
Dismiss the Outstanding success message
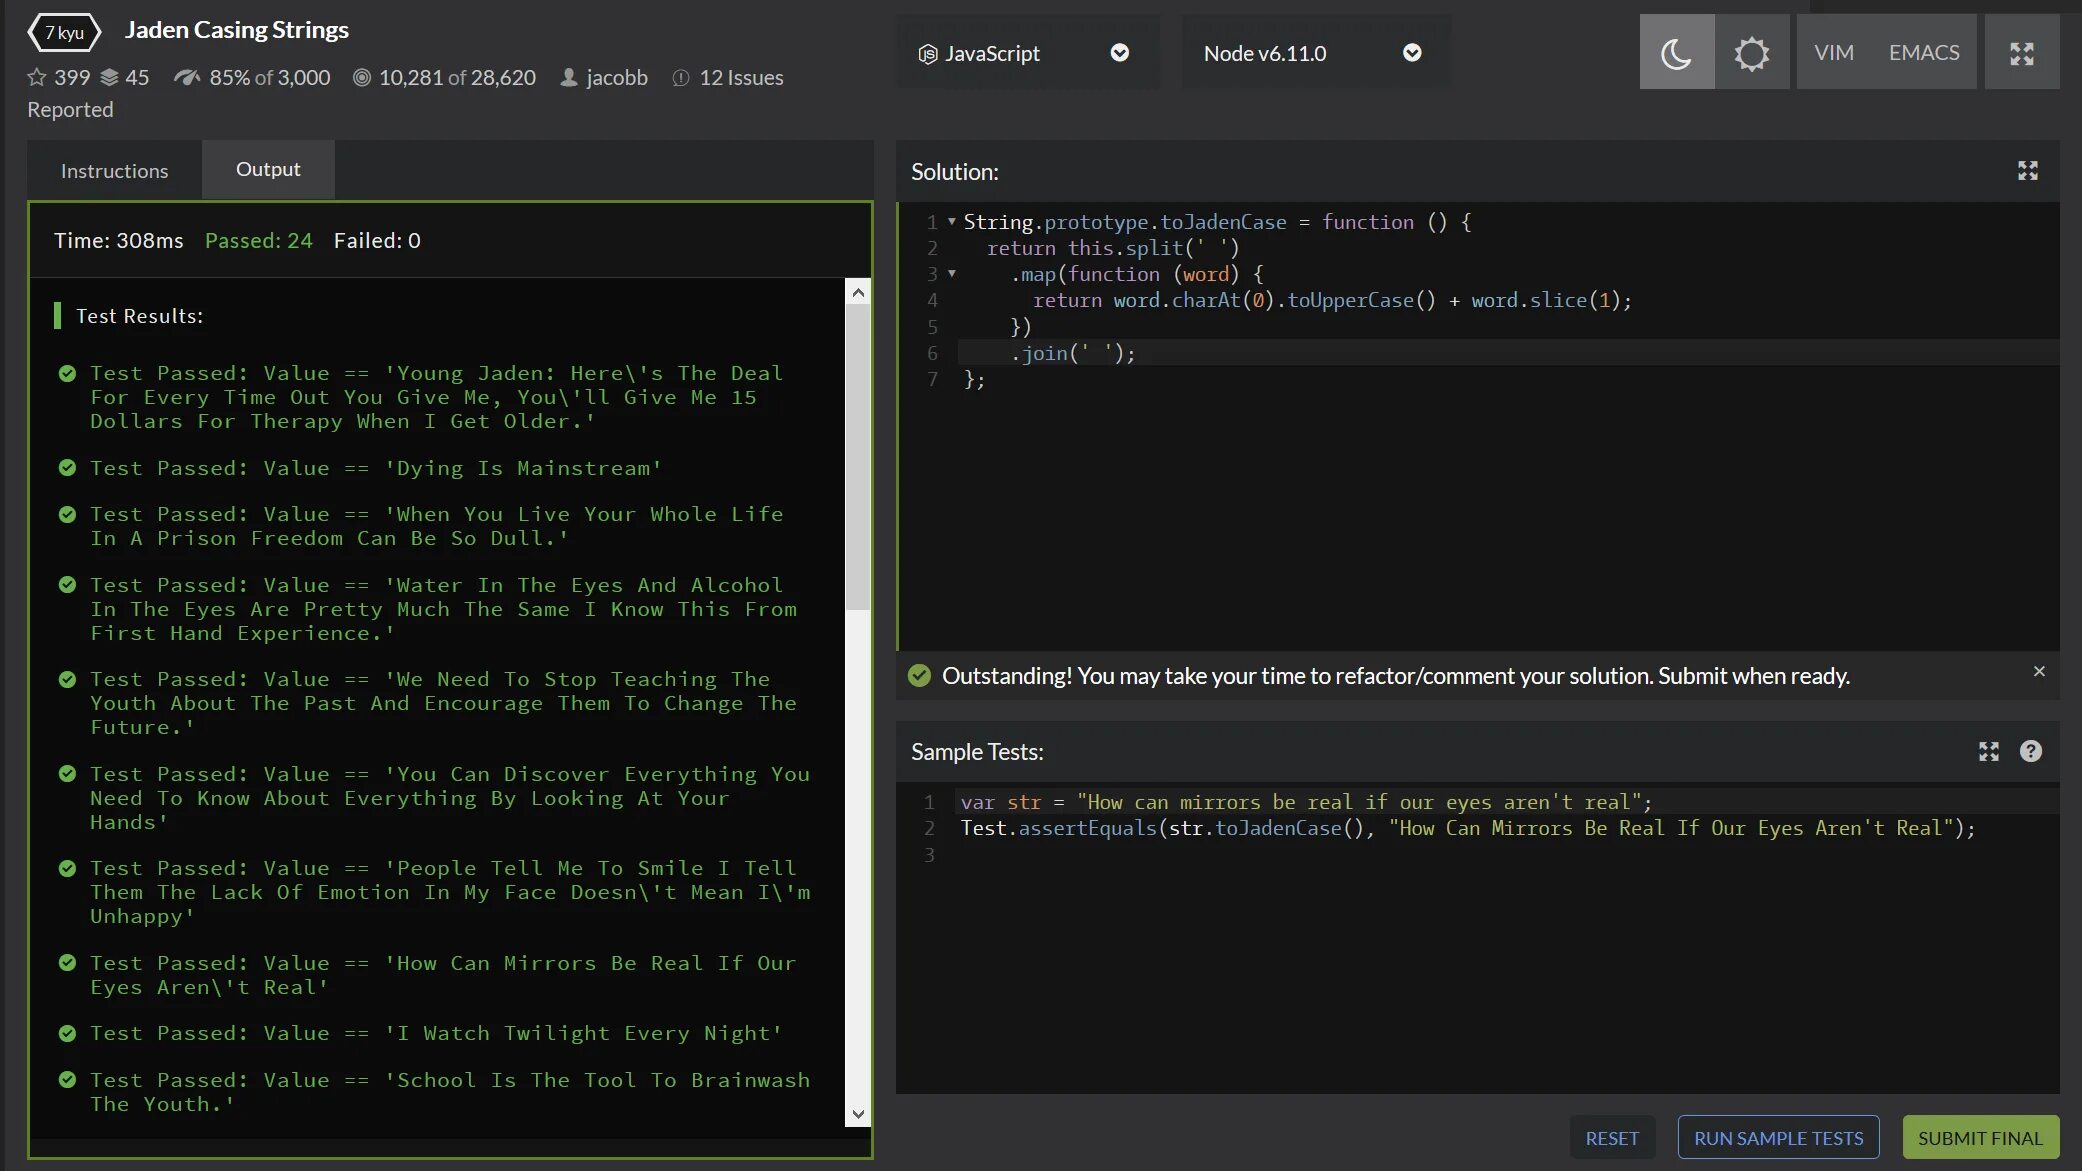[x=2039, y=672]
